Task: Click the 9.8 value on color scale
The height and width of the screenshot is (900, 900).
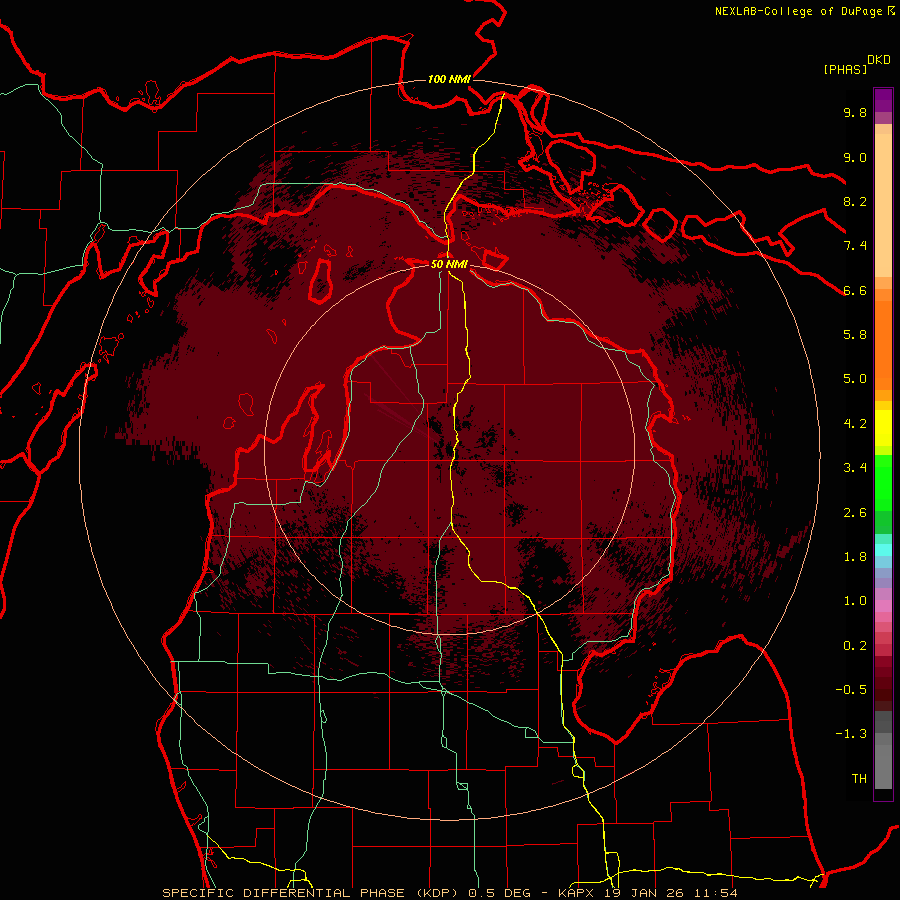Action: tap(855, 113)
